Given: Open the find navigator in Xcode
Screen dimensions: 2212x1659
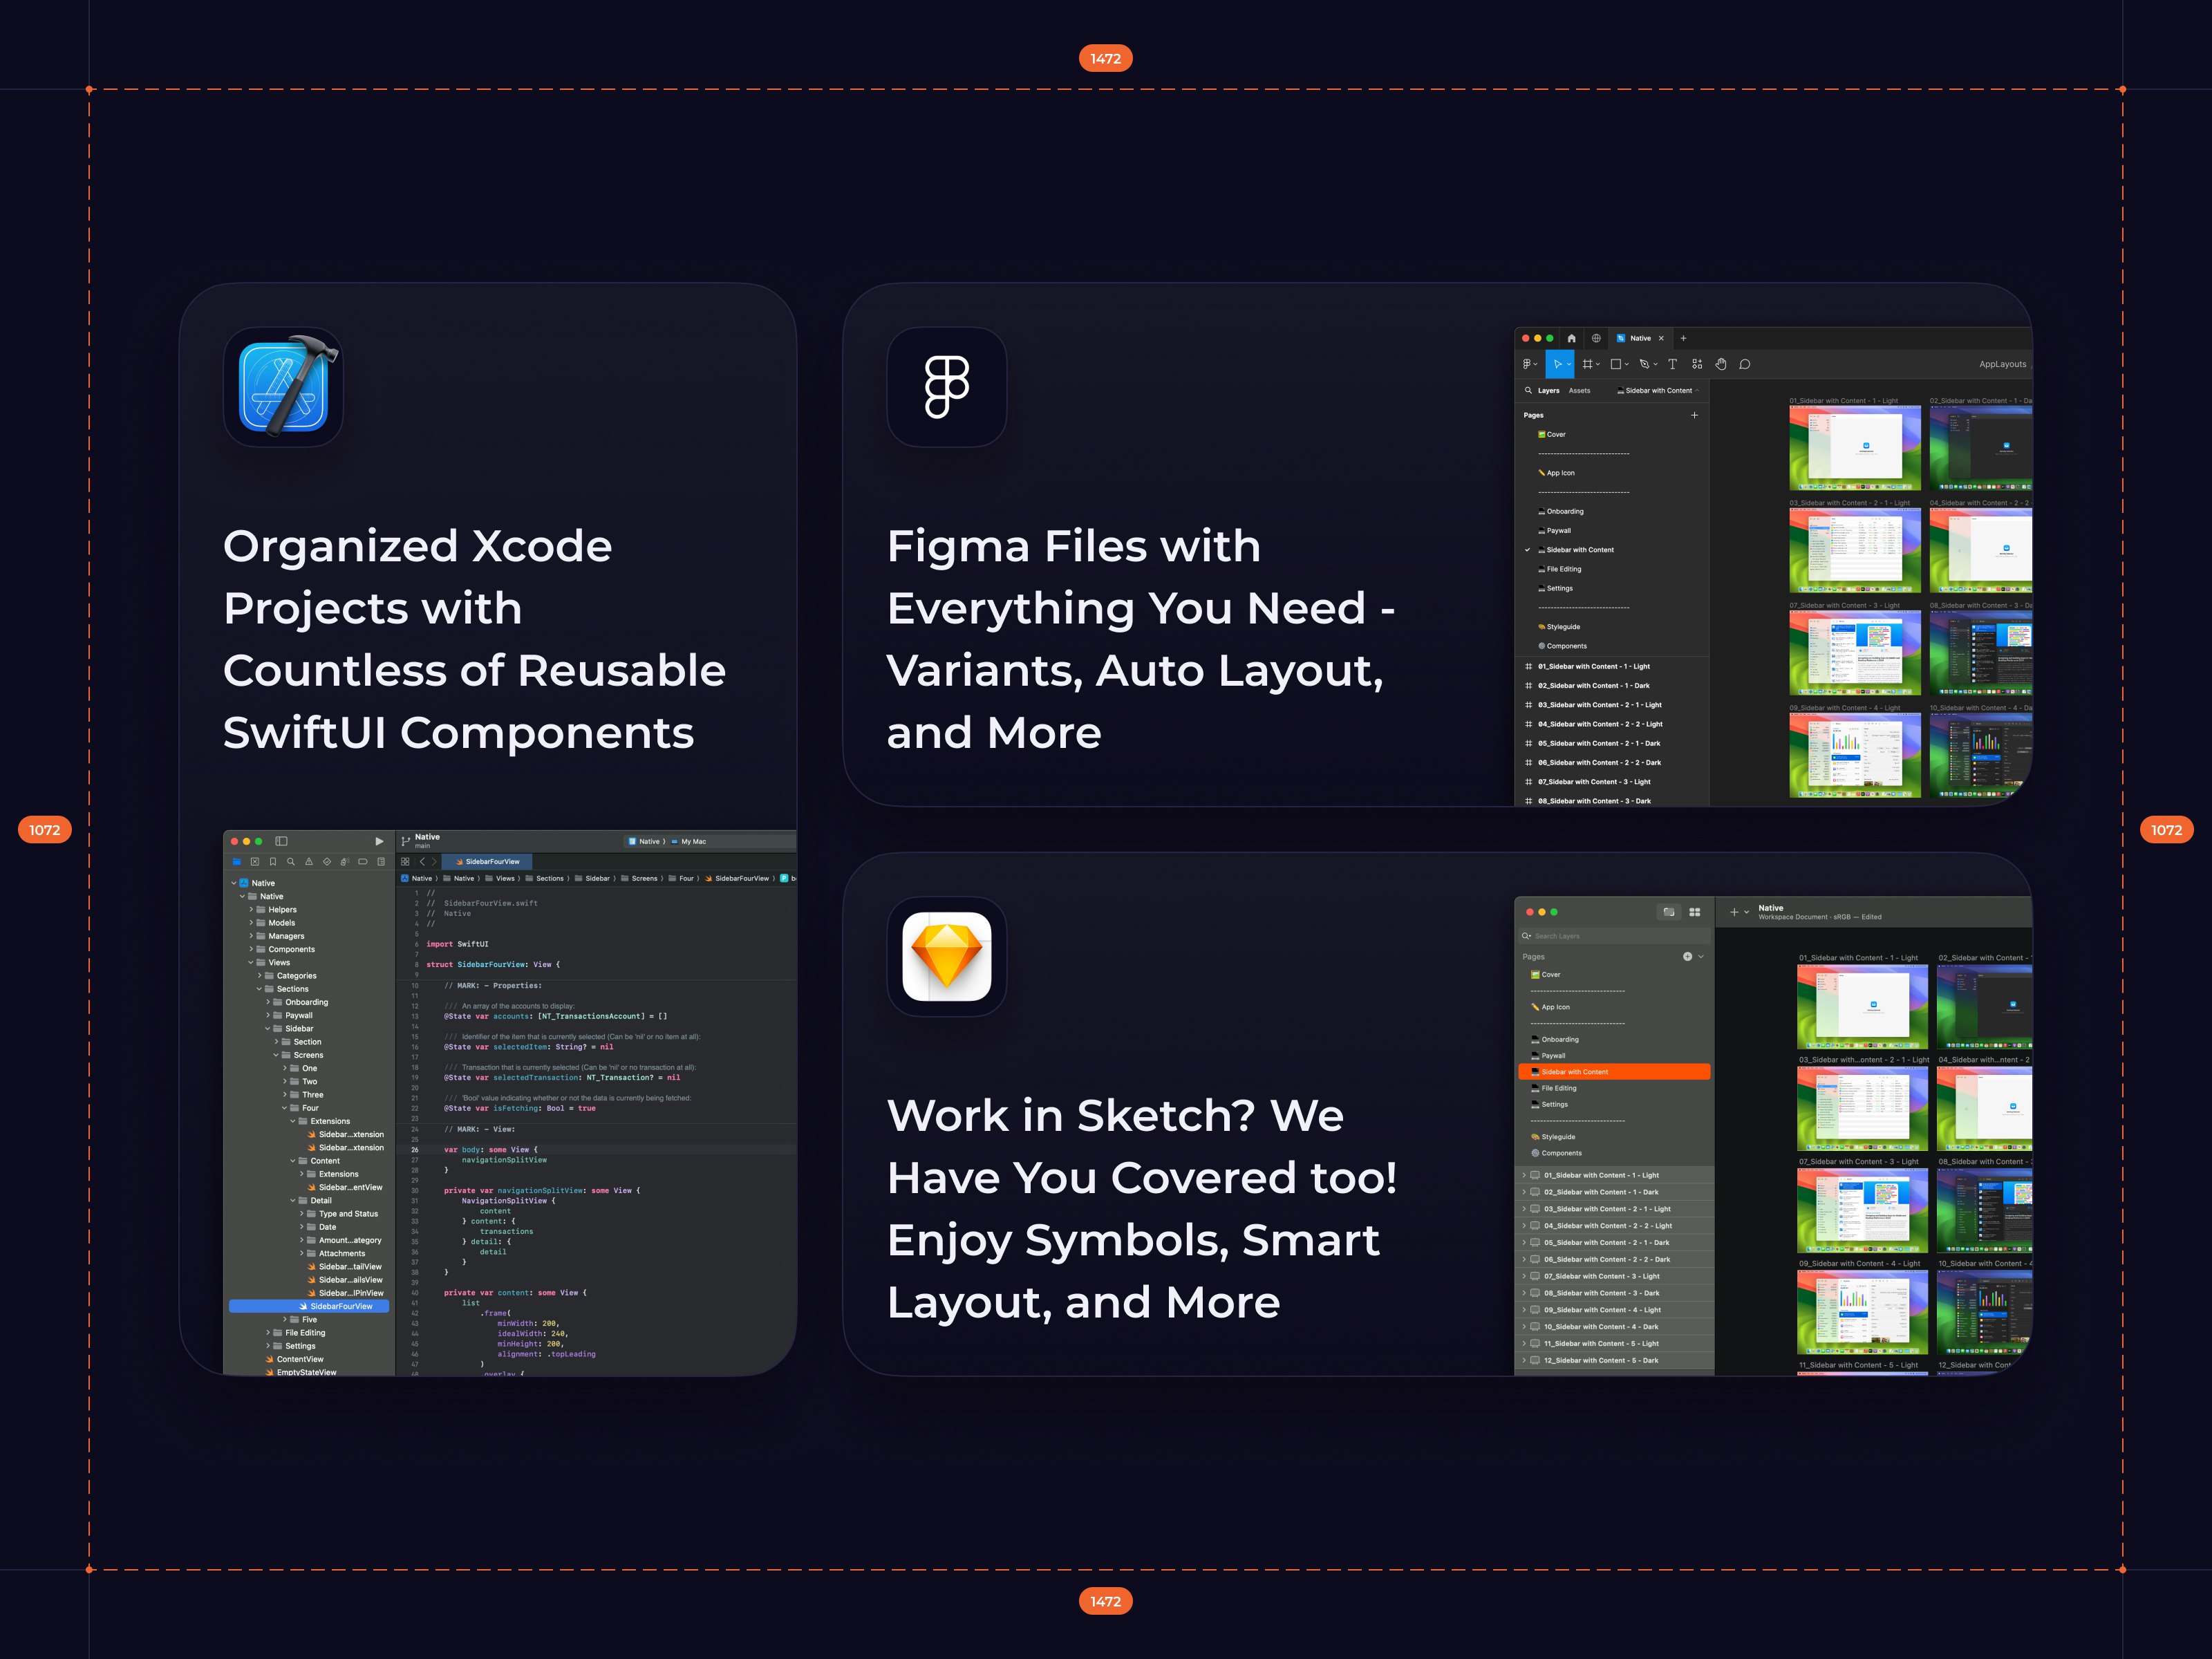Looking at the screenshot, I should tap(292, 861).
